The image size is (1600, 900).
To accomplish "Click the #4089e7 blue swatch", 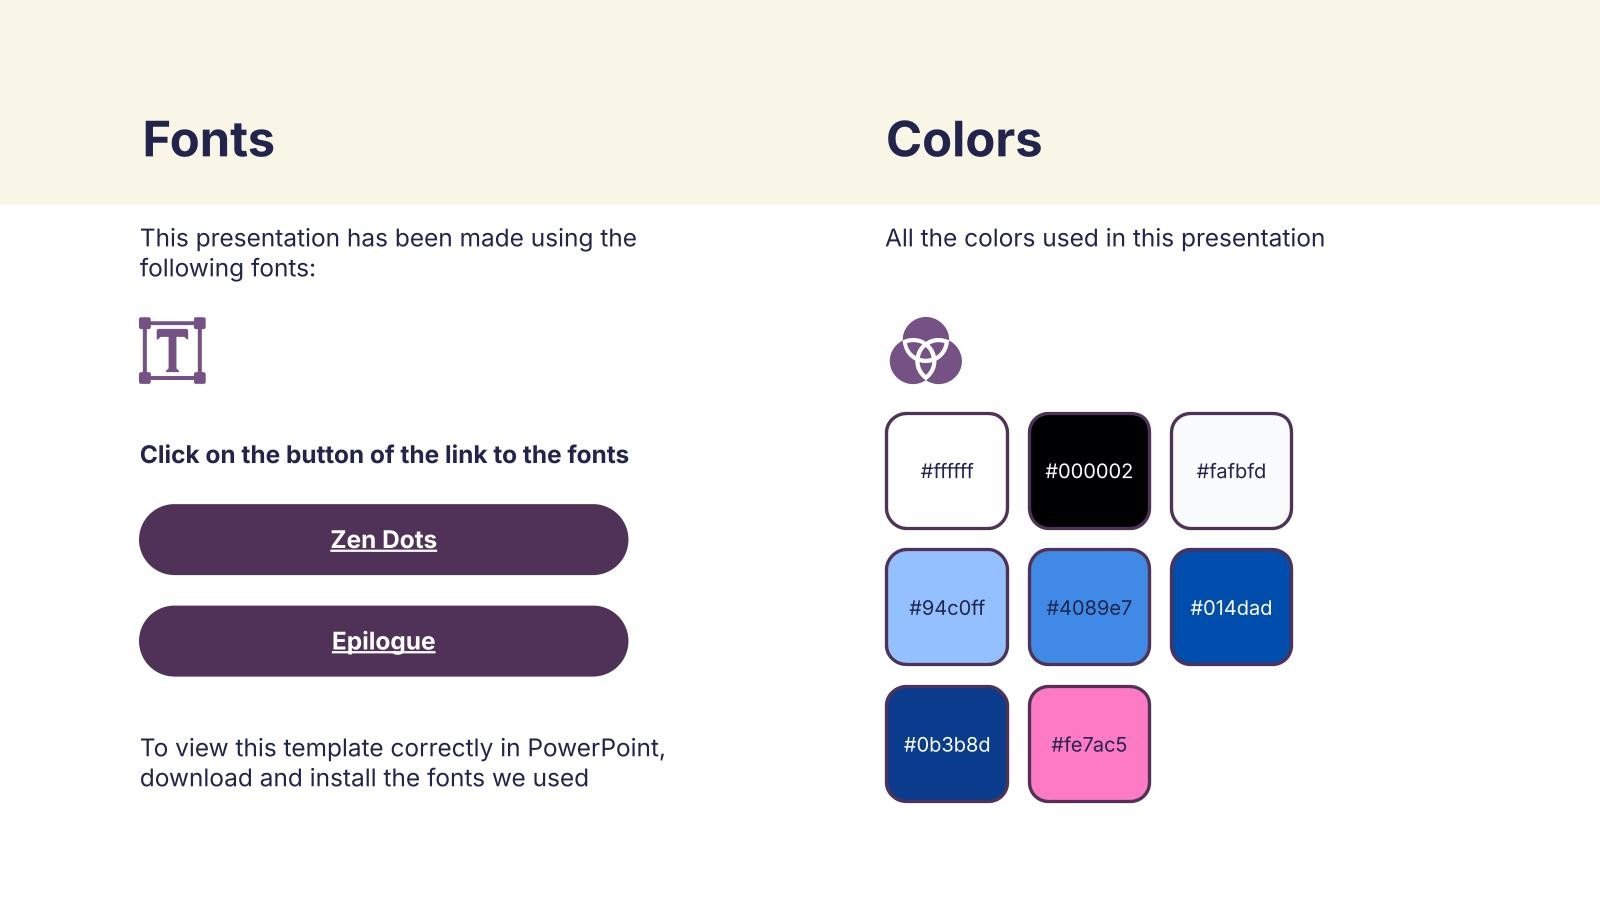I will coord(1089,607).
